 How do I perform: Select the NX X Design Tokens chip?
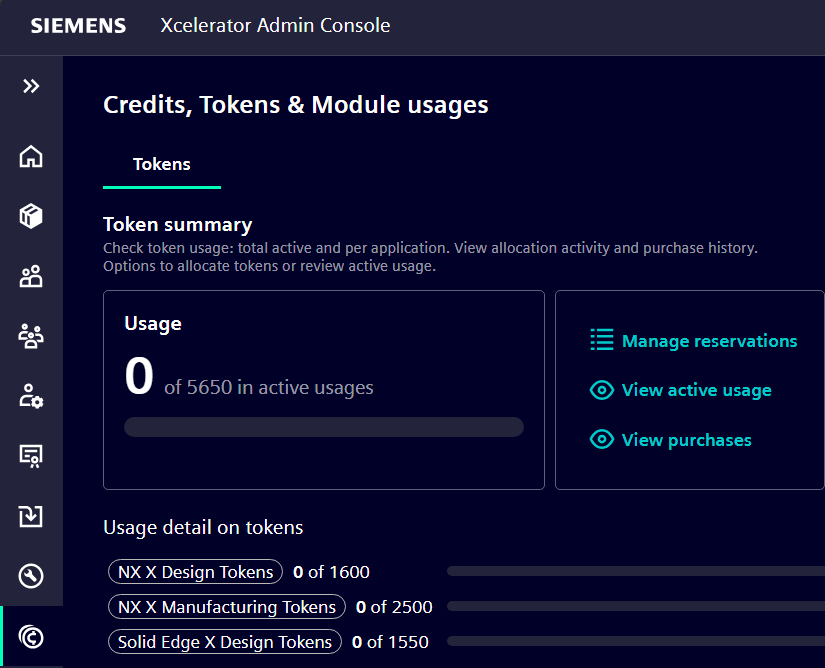[195, 572]
